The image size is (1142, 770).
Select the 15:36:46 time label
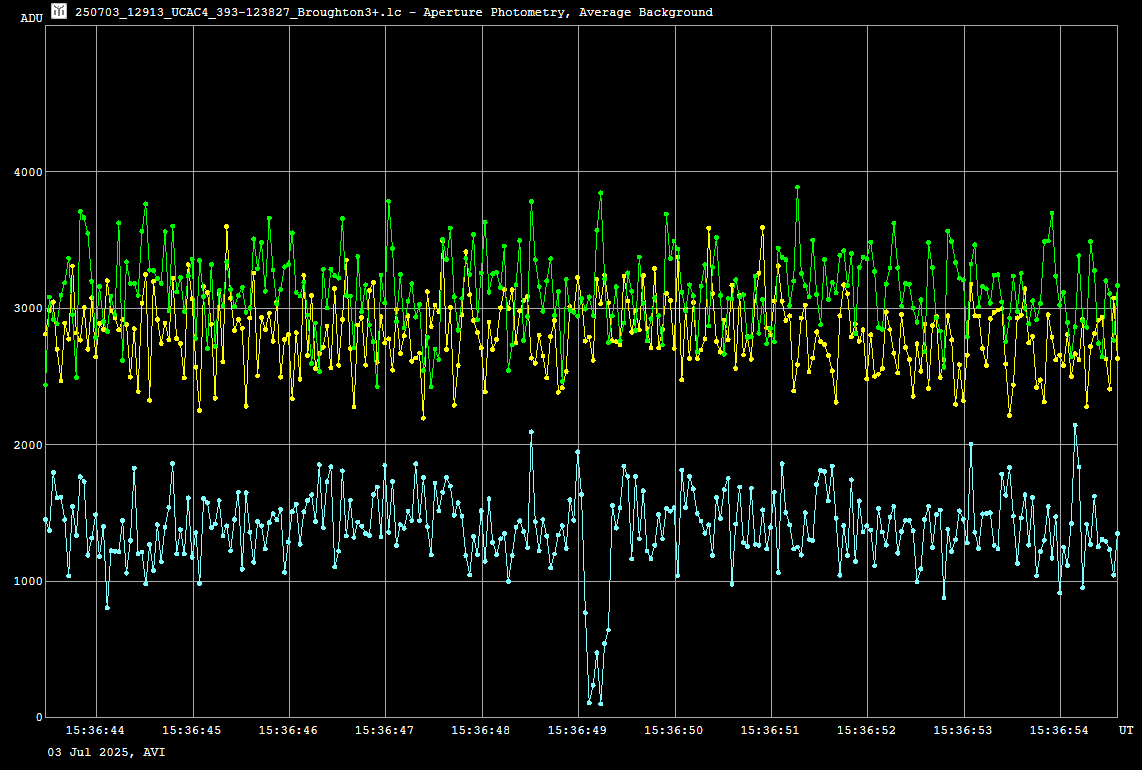[288, 731]
